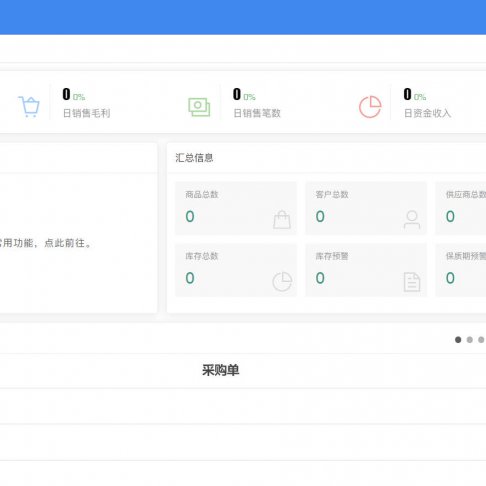Image resolution: width=486 pixels, height=486 pixels.
Task: Click the green 0 value under 商品总数
Action: click(x=190, y=217)
